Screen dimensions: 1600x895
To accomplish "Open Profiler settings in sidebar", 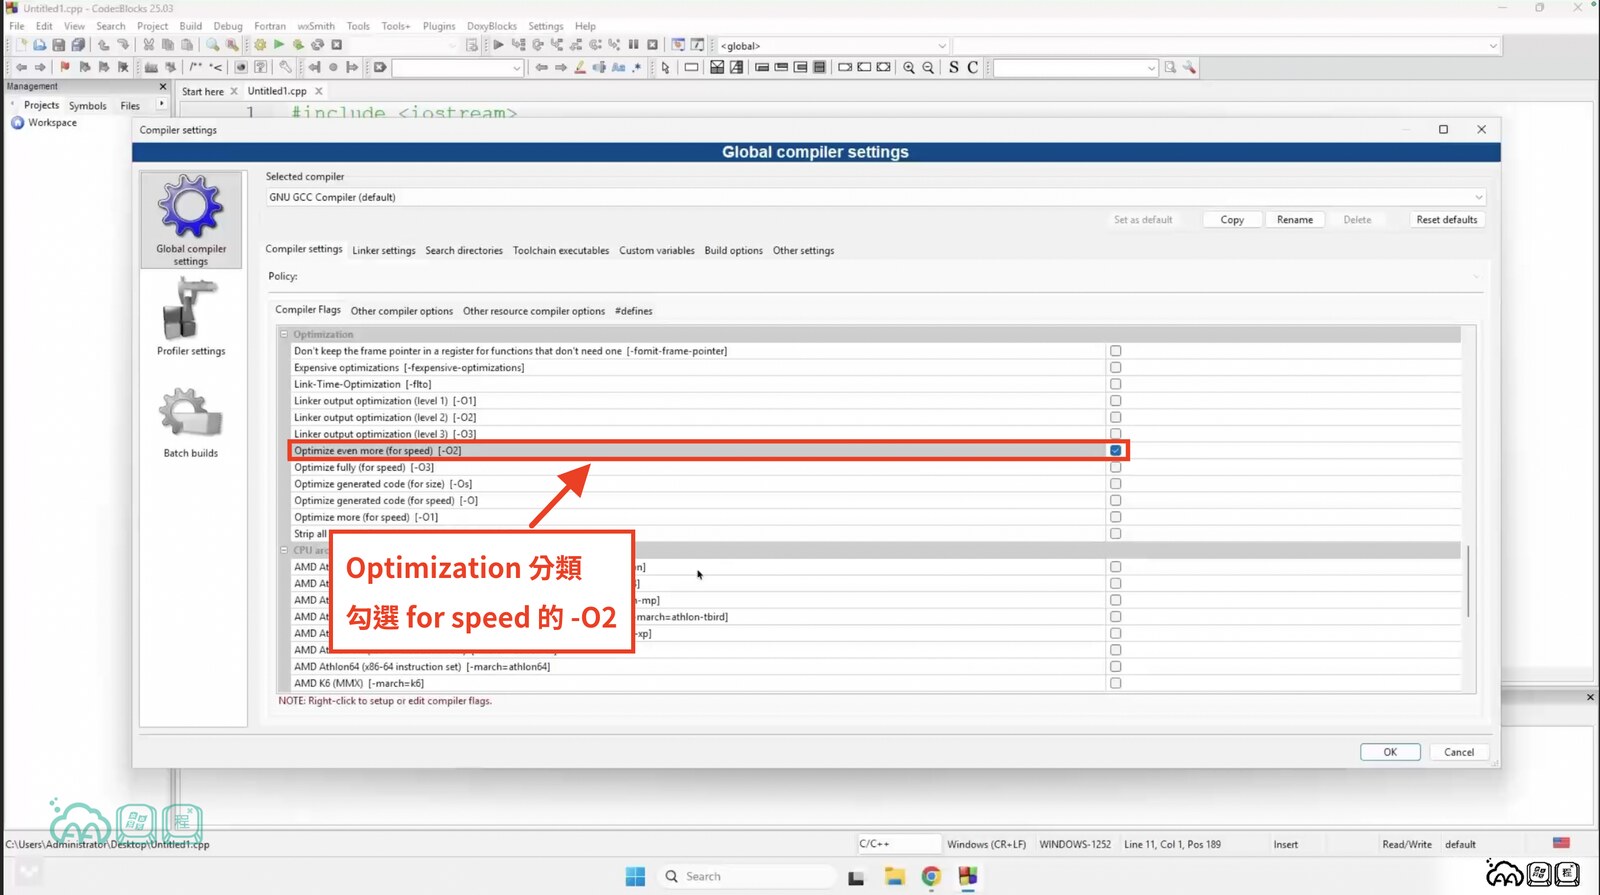I will [191, 318].
